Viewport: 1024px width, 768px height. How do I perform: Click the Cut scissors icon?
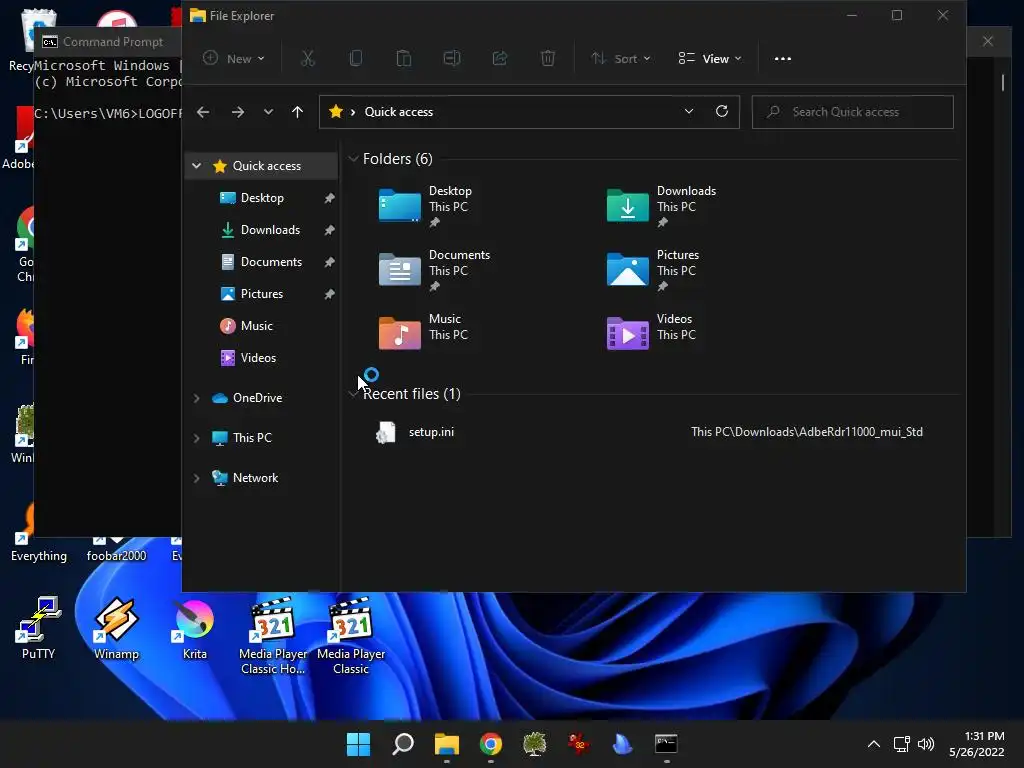click(308, 59)
